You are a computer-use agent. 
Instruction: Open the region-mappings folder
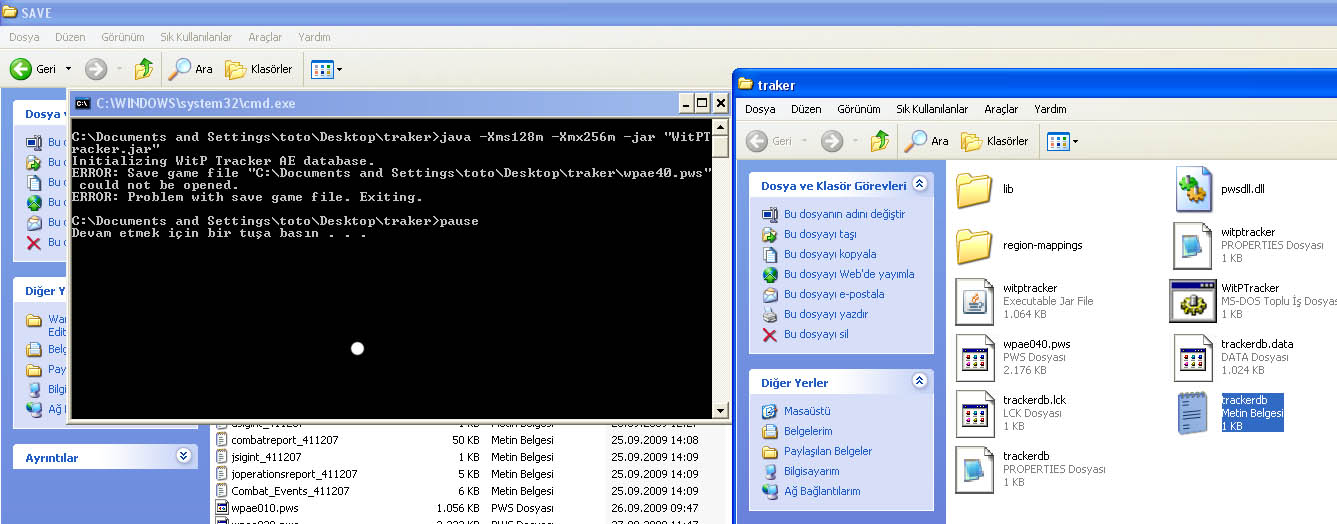[x=973, y=246]
